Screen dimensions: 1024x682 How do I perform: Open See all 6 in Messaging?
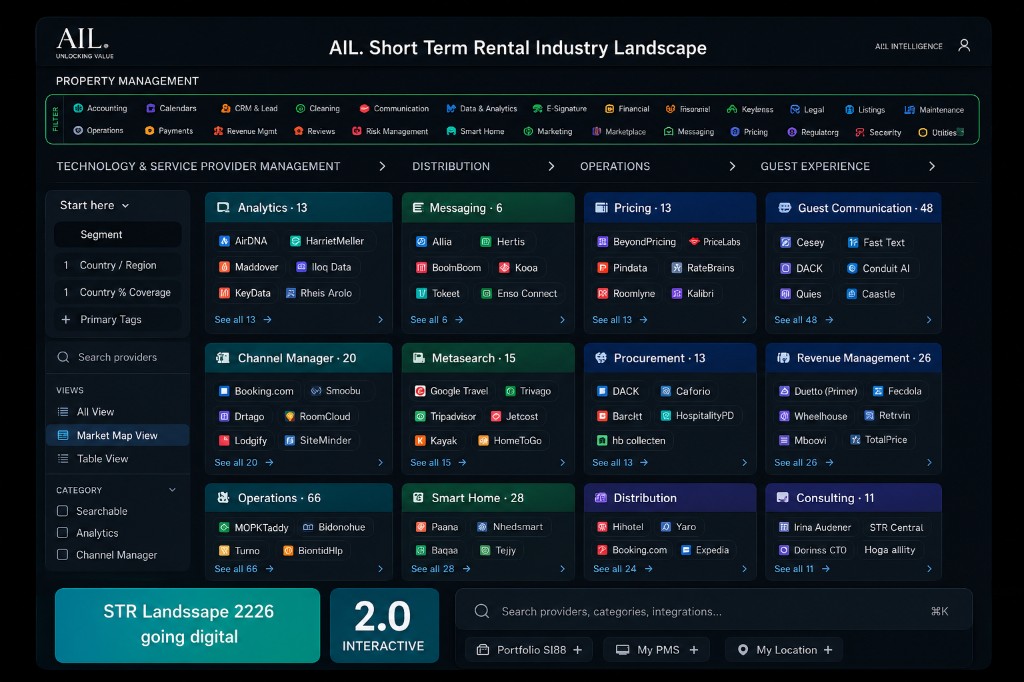(437, 319)
